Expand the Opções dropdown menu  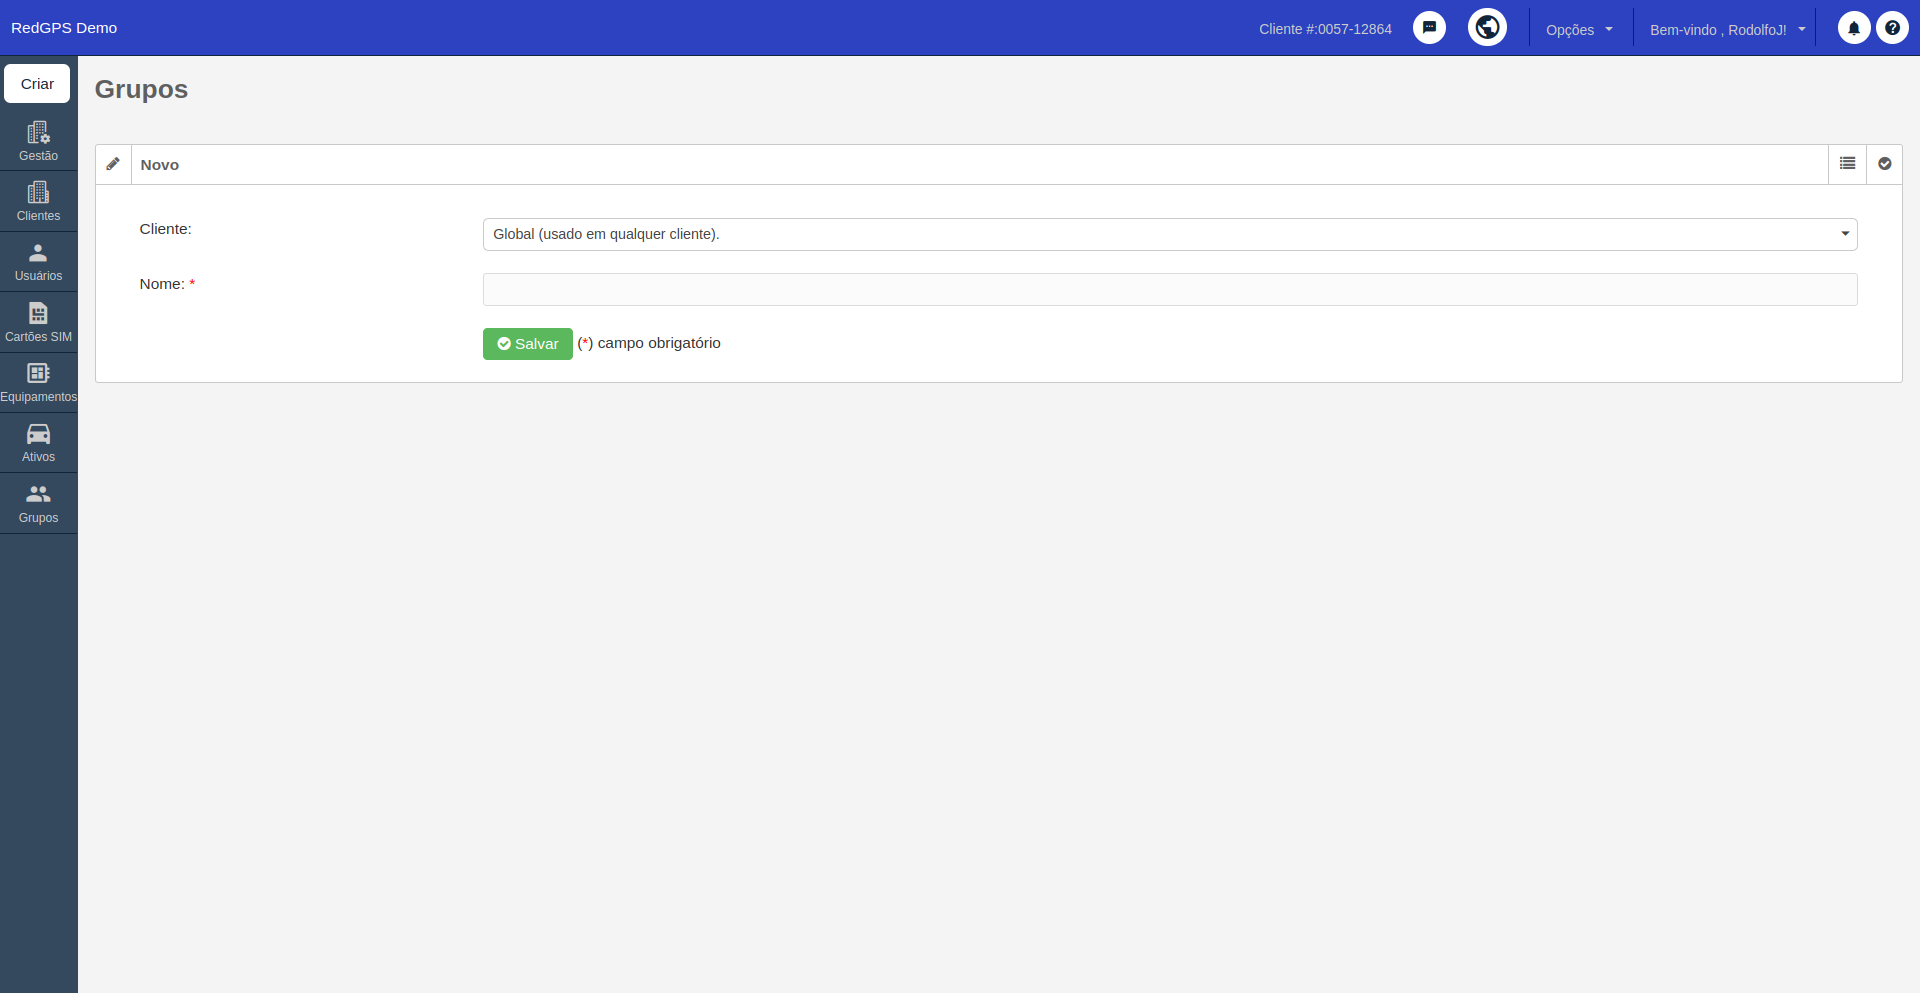click(x=1579, y=30)
